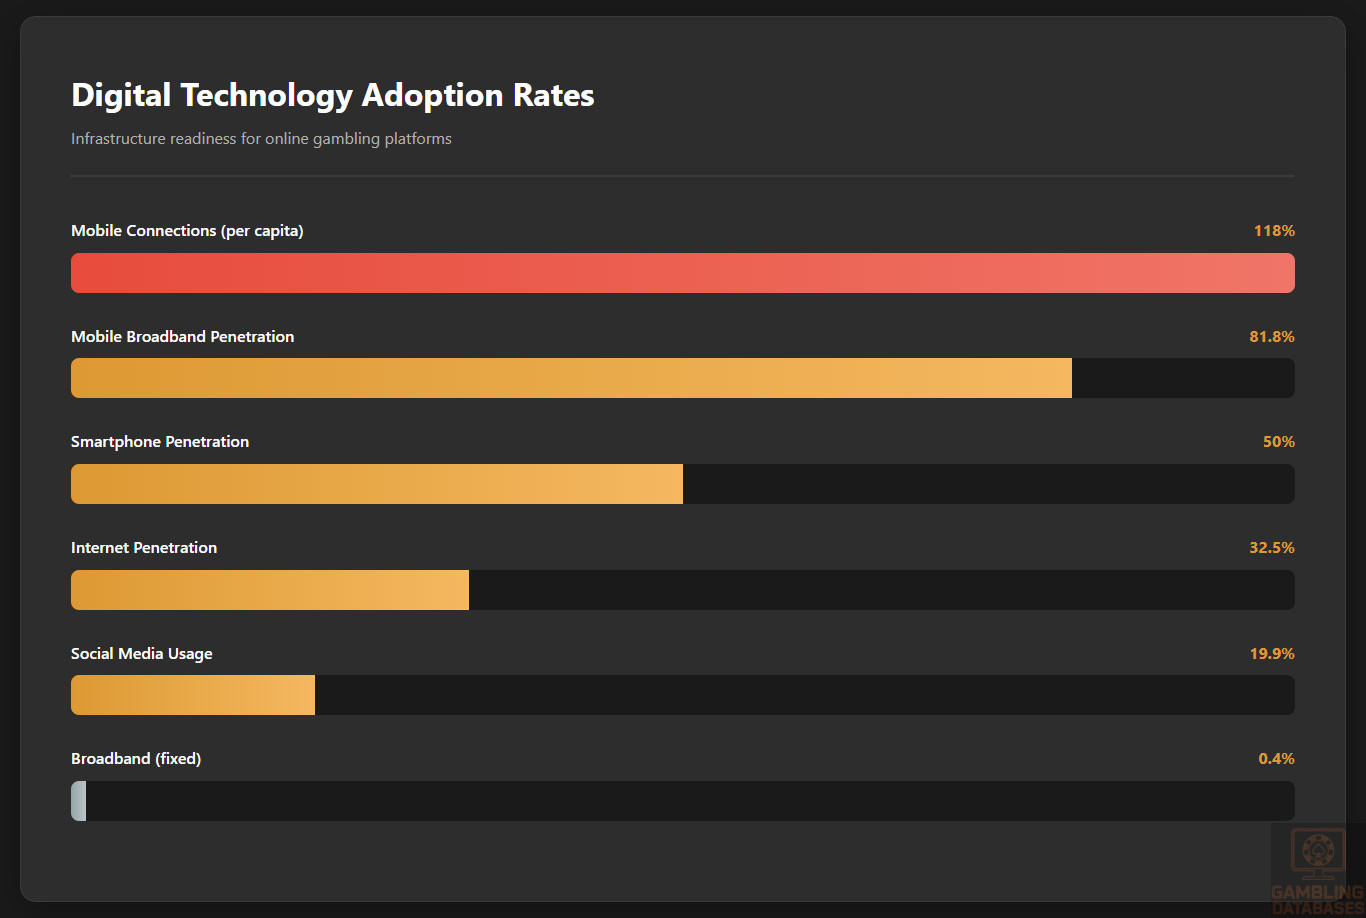The width and height of the screenshot is (1366, 918).
Task: Click the Broadband (fixed) gray bar
Action: 79,801
